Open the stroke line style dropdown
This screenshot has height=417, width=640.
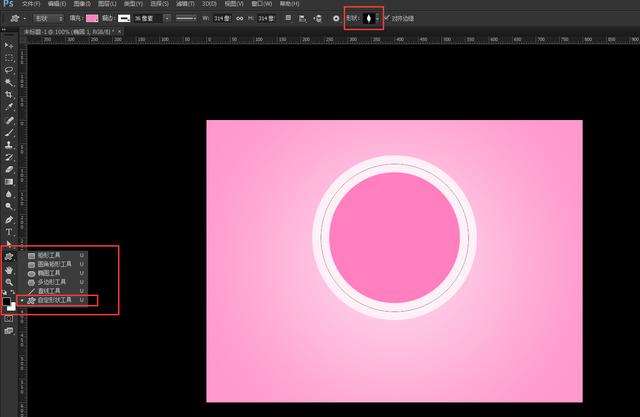click(x=186, y=18)
